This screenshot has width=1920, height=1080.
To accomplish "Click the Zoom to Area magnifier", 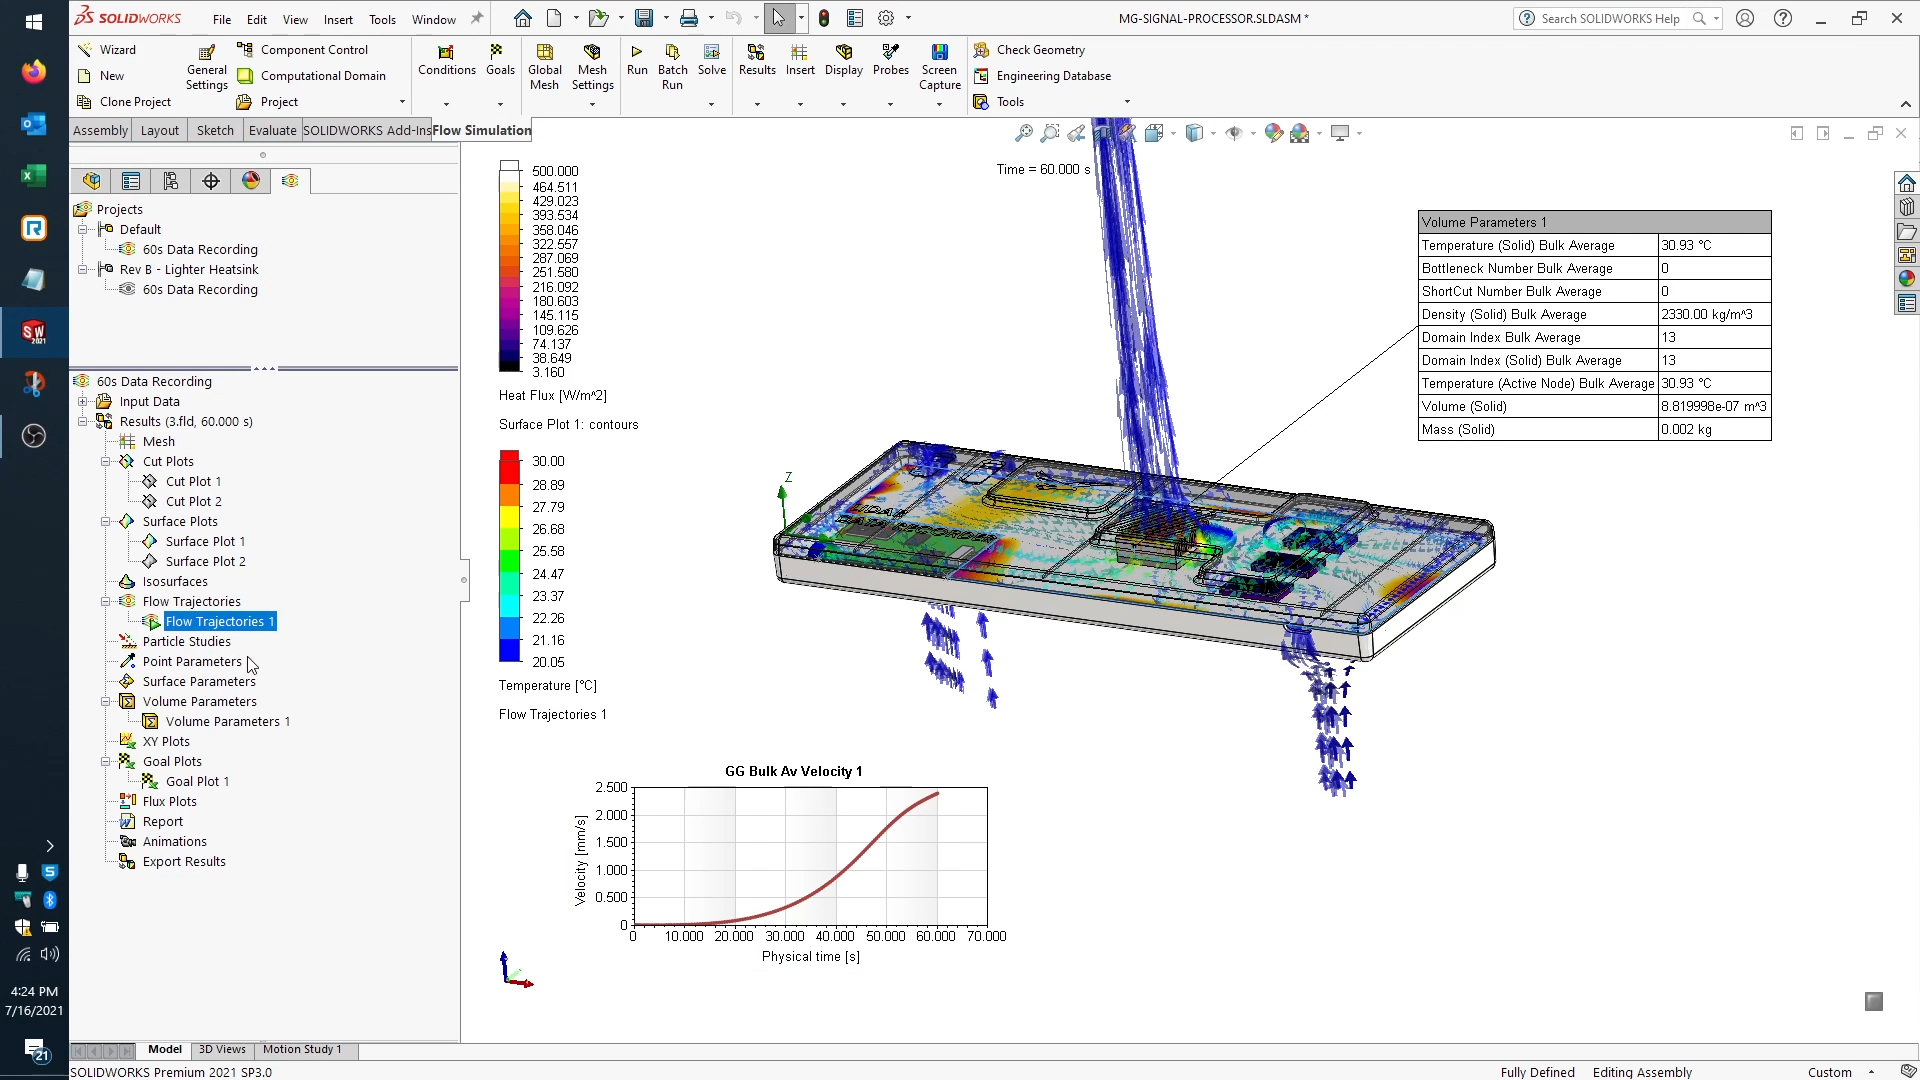I will pos(1049,133).
